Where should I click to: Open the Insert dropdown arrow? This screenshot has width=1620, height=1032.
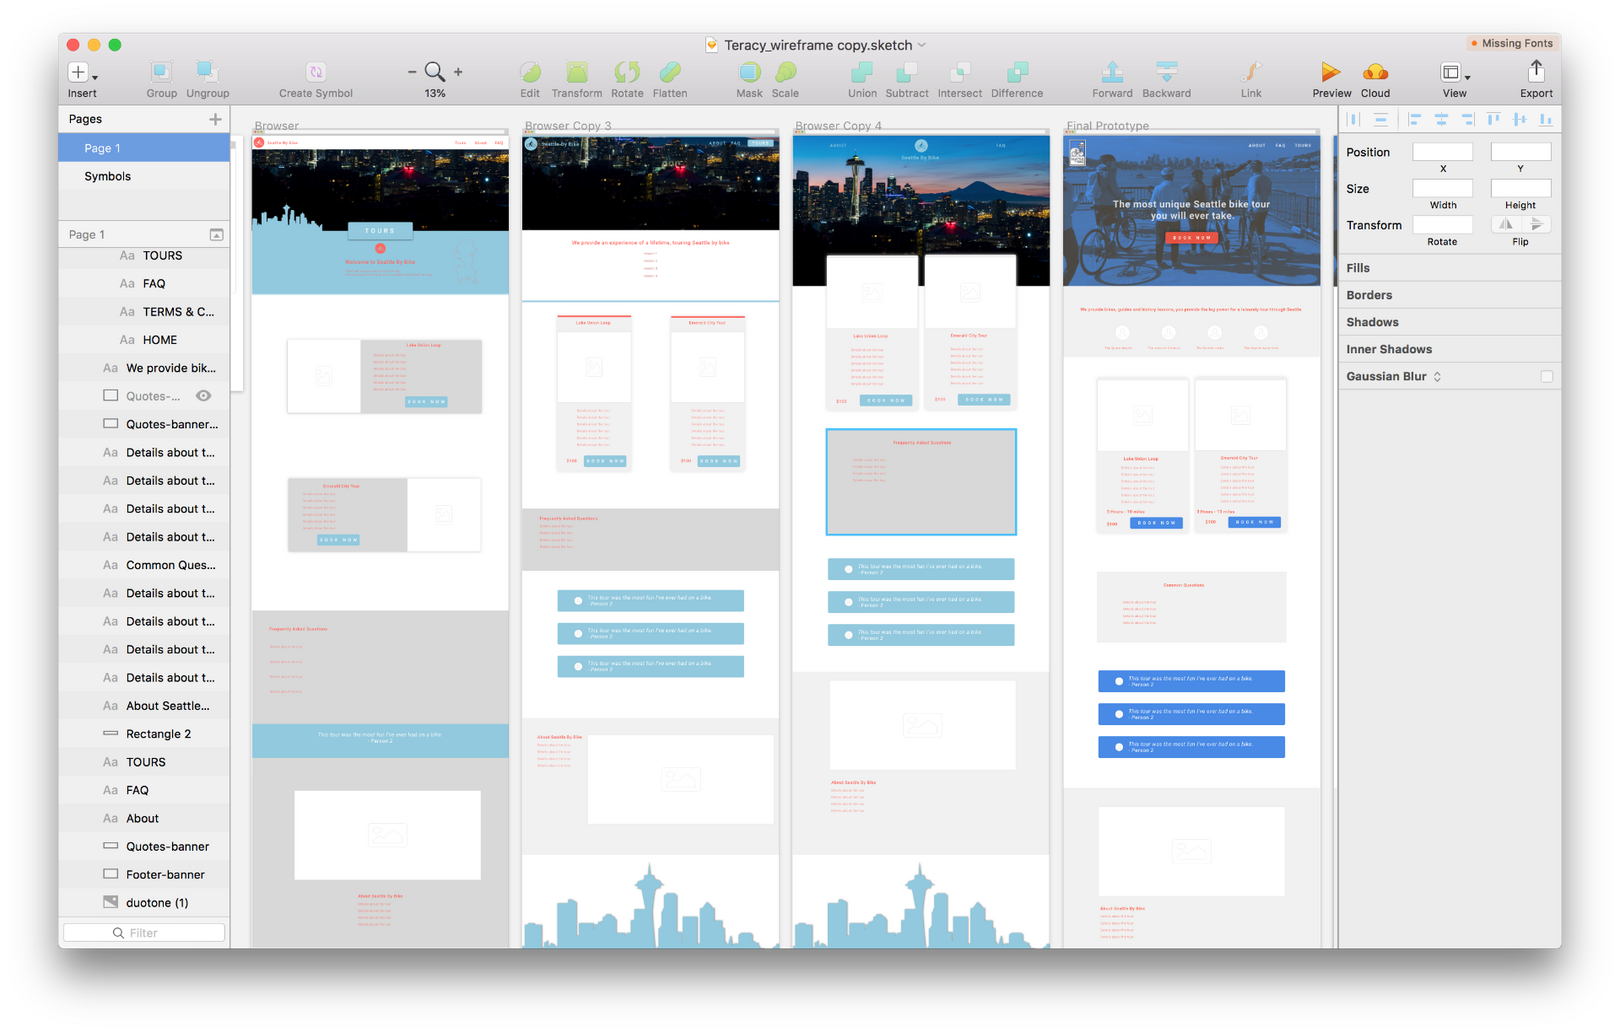pos(95,77)
